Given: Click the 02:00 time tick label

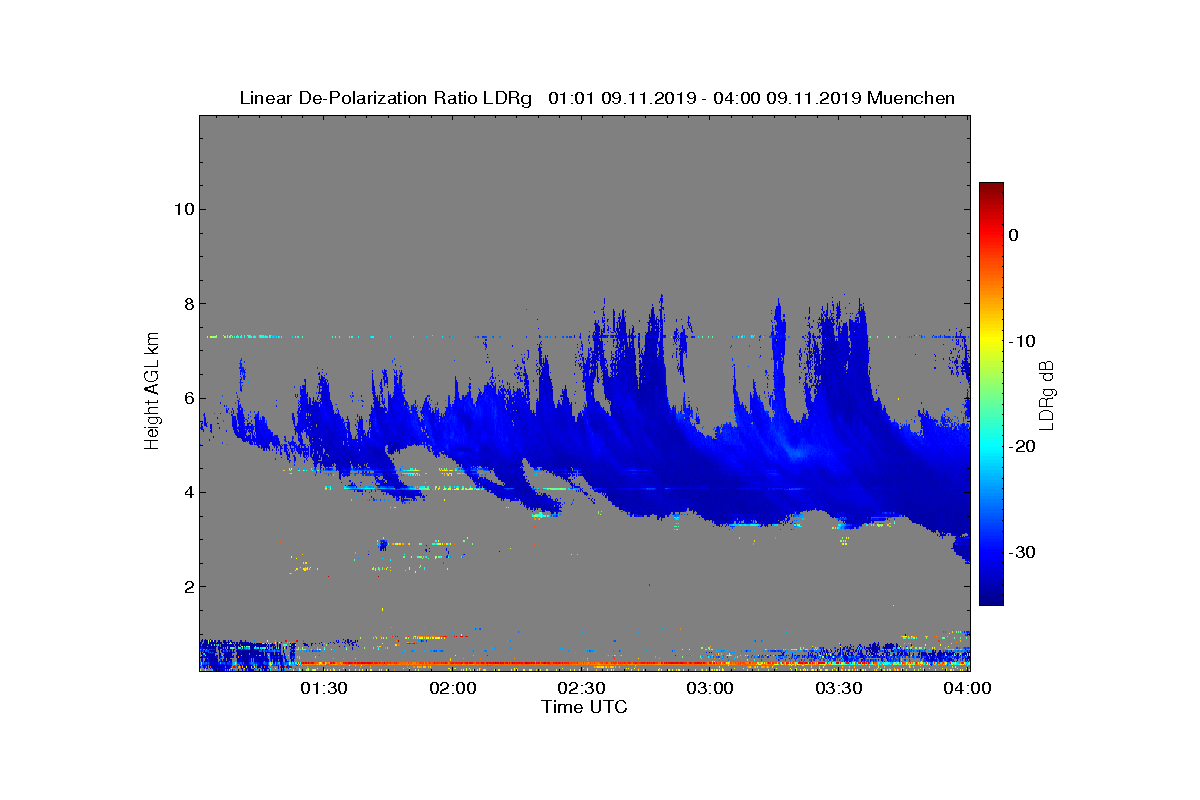Looking at the screenshot, I should pos(453,688).
